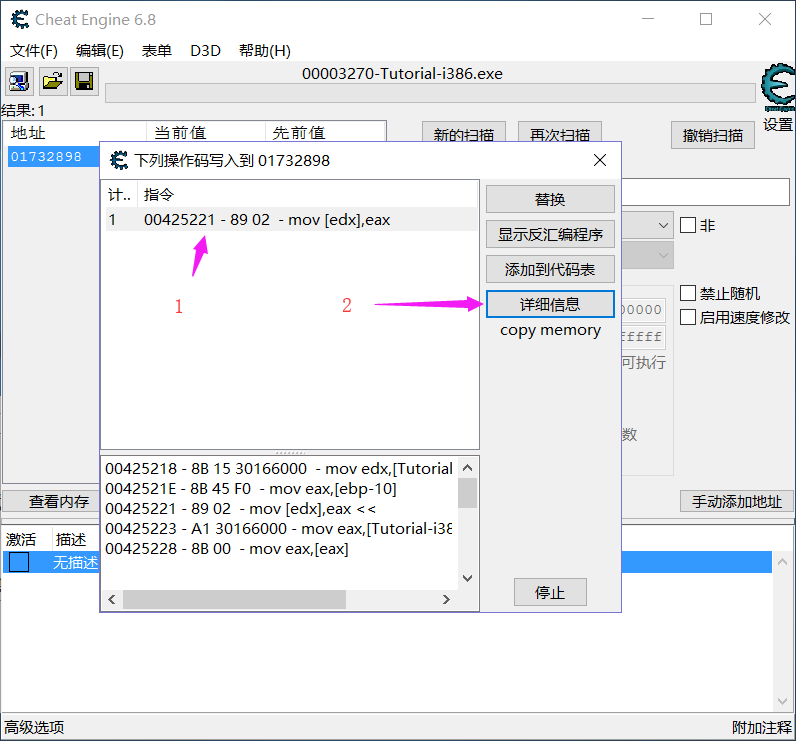
Task: Click the 指令 column header
Action: click(308, 194)
